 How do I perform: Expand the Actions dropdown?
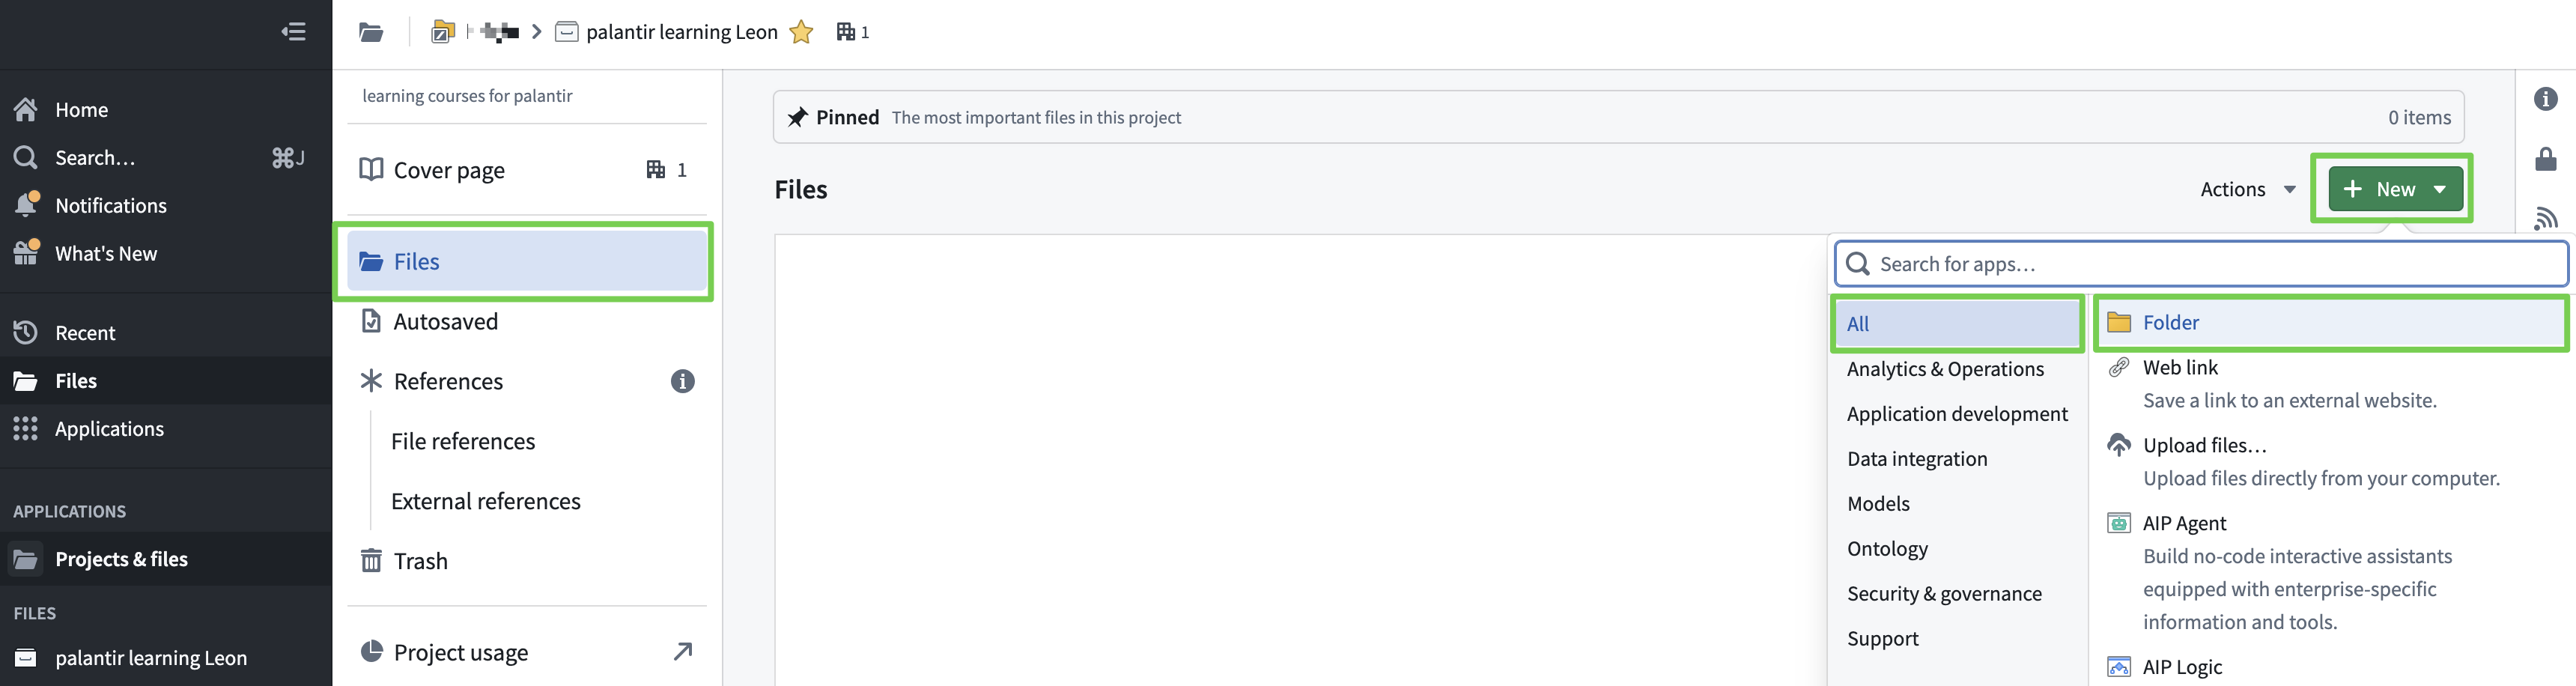(2246, 189)
